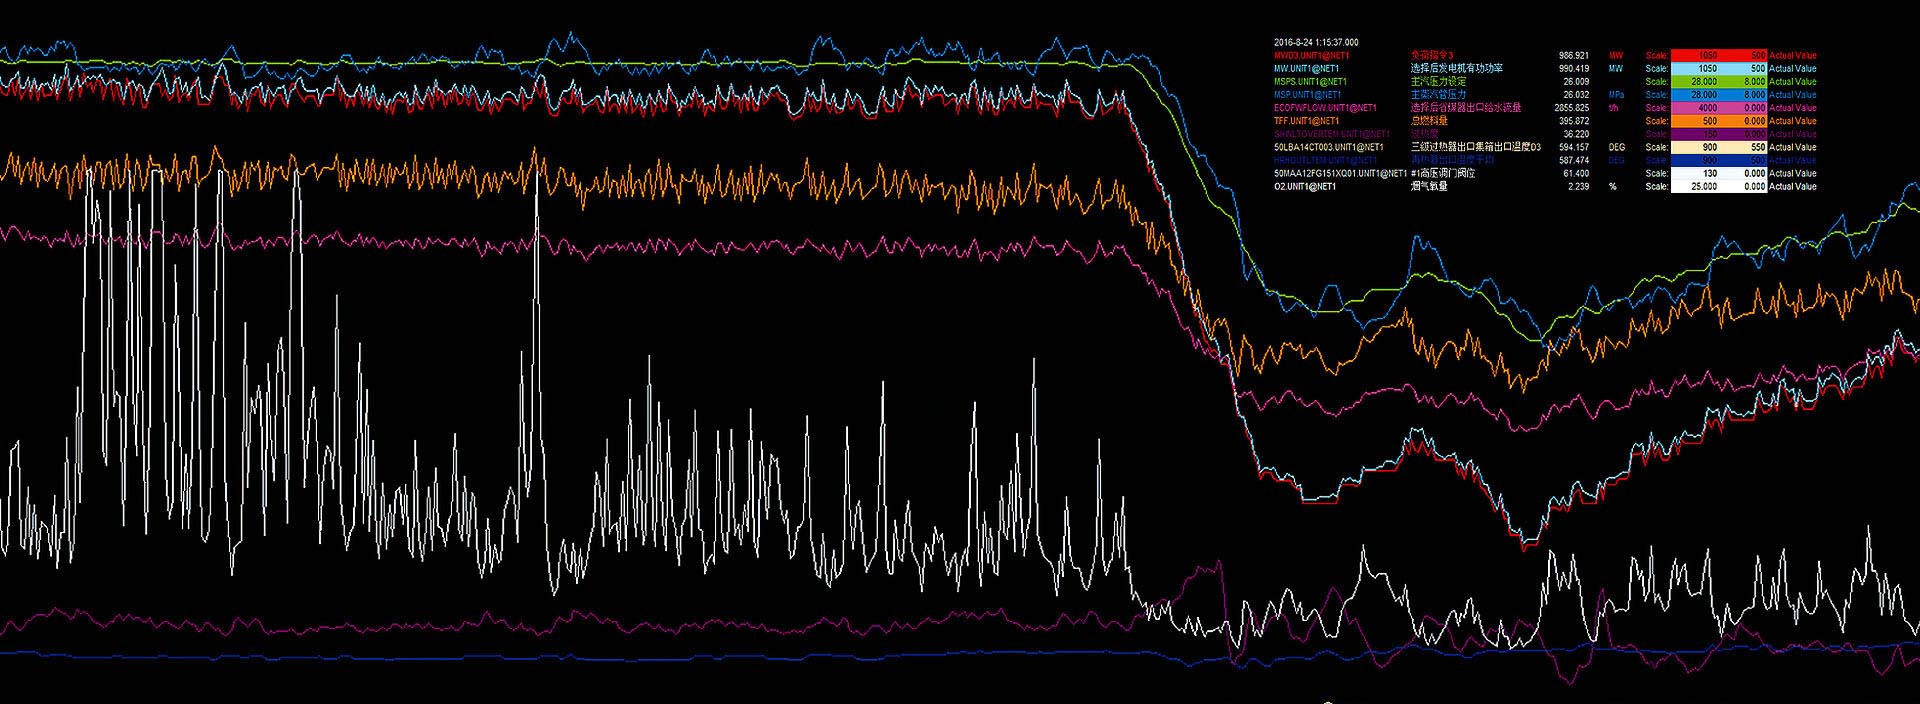Click the 50MAA12FG151XQ01.UNIT1@NET1 tag name
Image resolution: width=1920 pixels, height=704 pixels.
point(1339,173)
